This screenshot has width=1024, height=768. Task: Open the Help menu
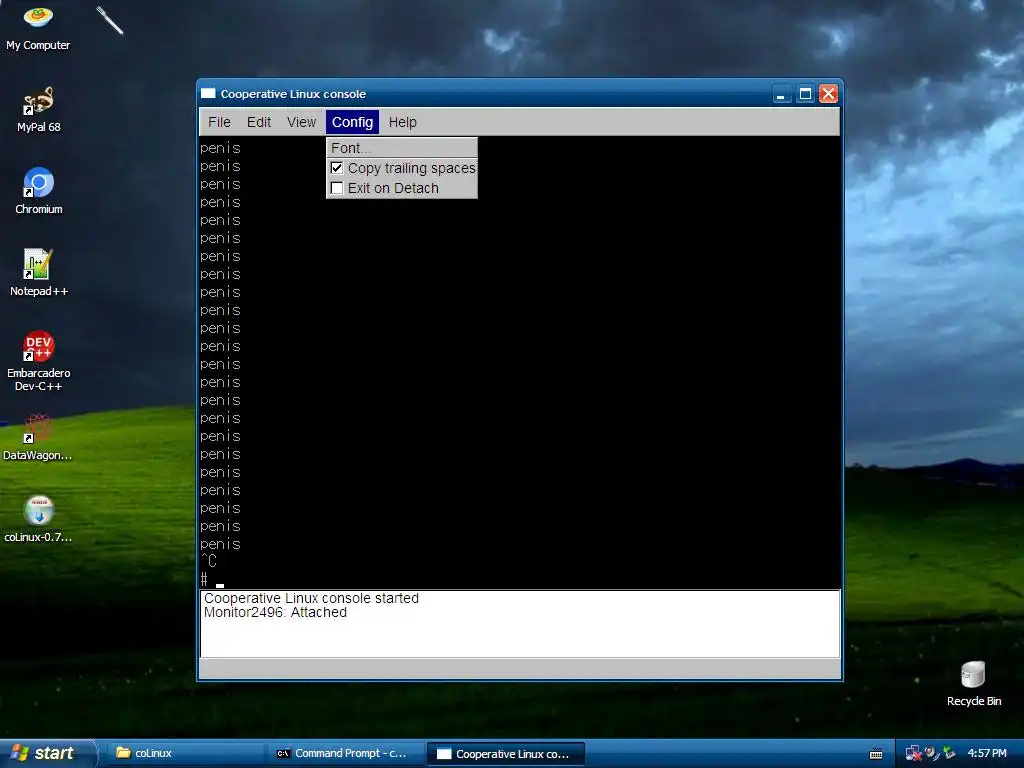(402, 122)
